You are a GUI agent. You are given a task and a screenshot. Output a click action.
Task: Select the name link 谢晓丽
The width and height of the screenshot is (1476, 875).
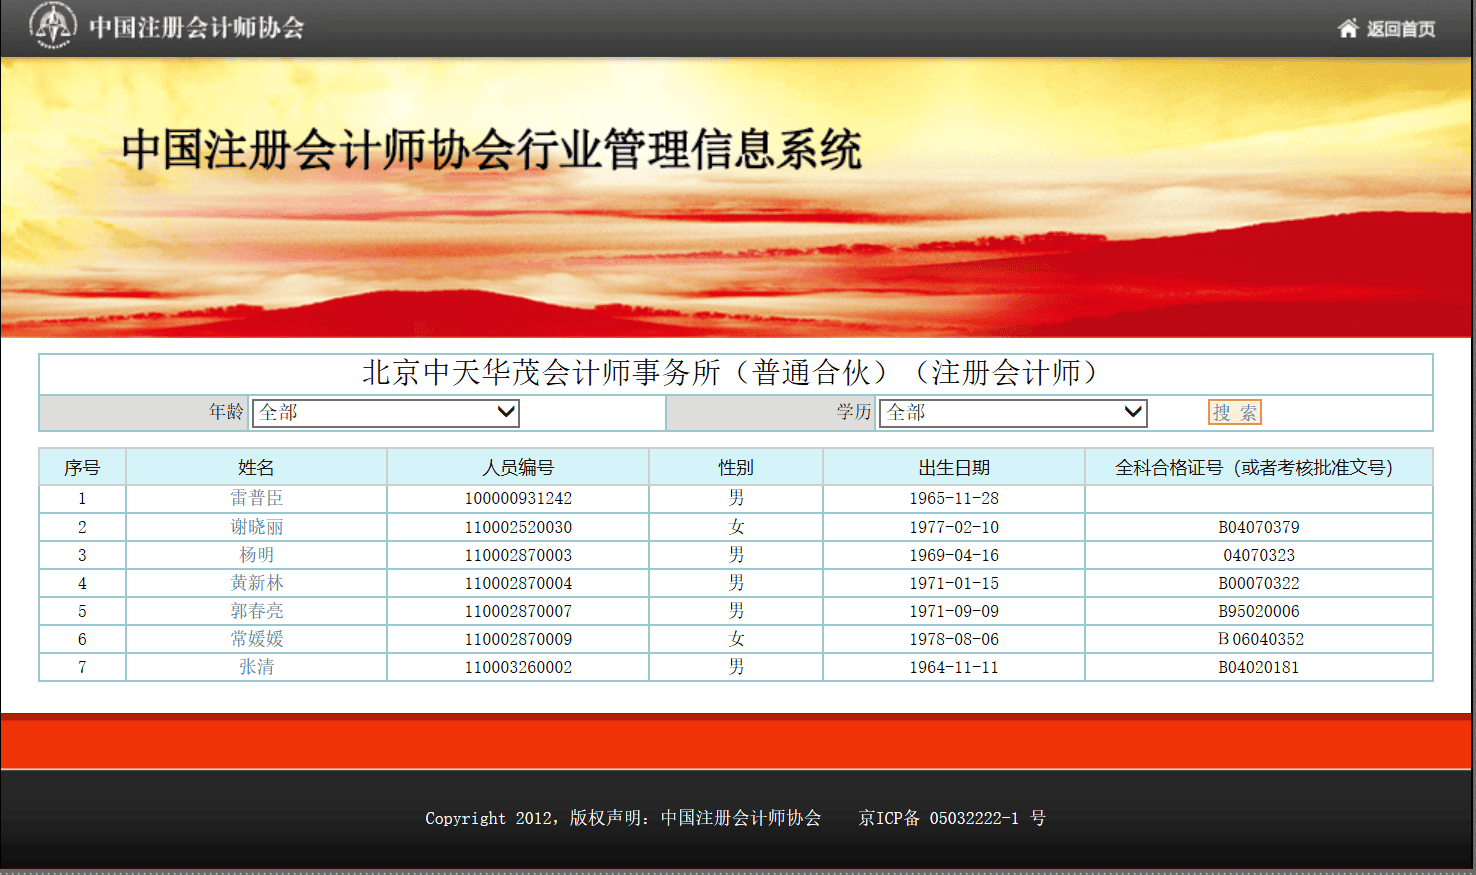[x=256, y=527]
